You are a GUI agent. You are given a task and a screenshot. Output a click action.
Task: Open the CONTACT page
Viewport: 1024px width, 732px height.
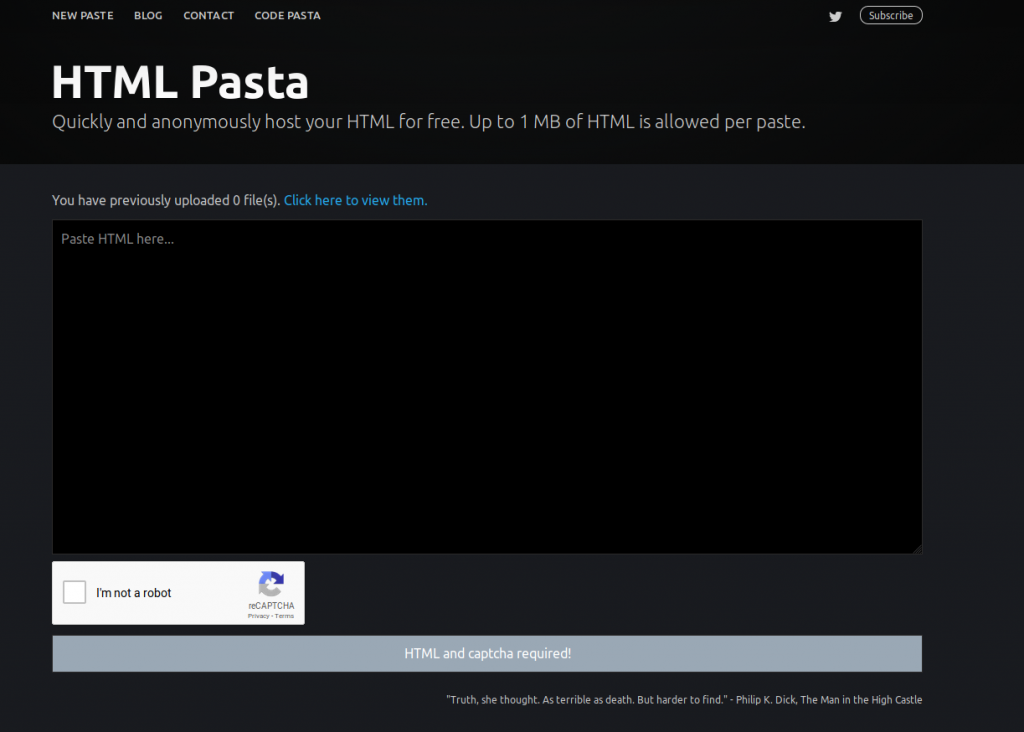(x=208, y=16)
